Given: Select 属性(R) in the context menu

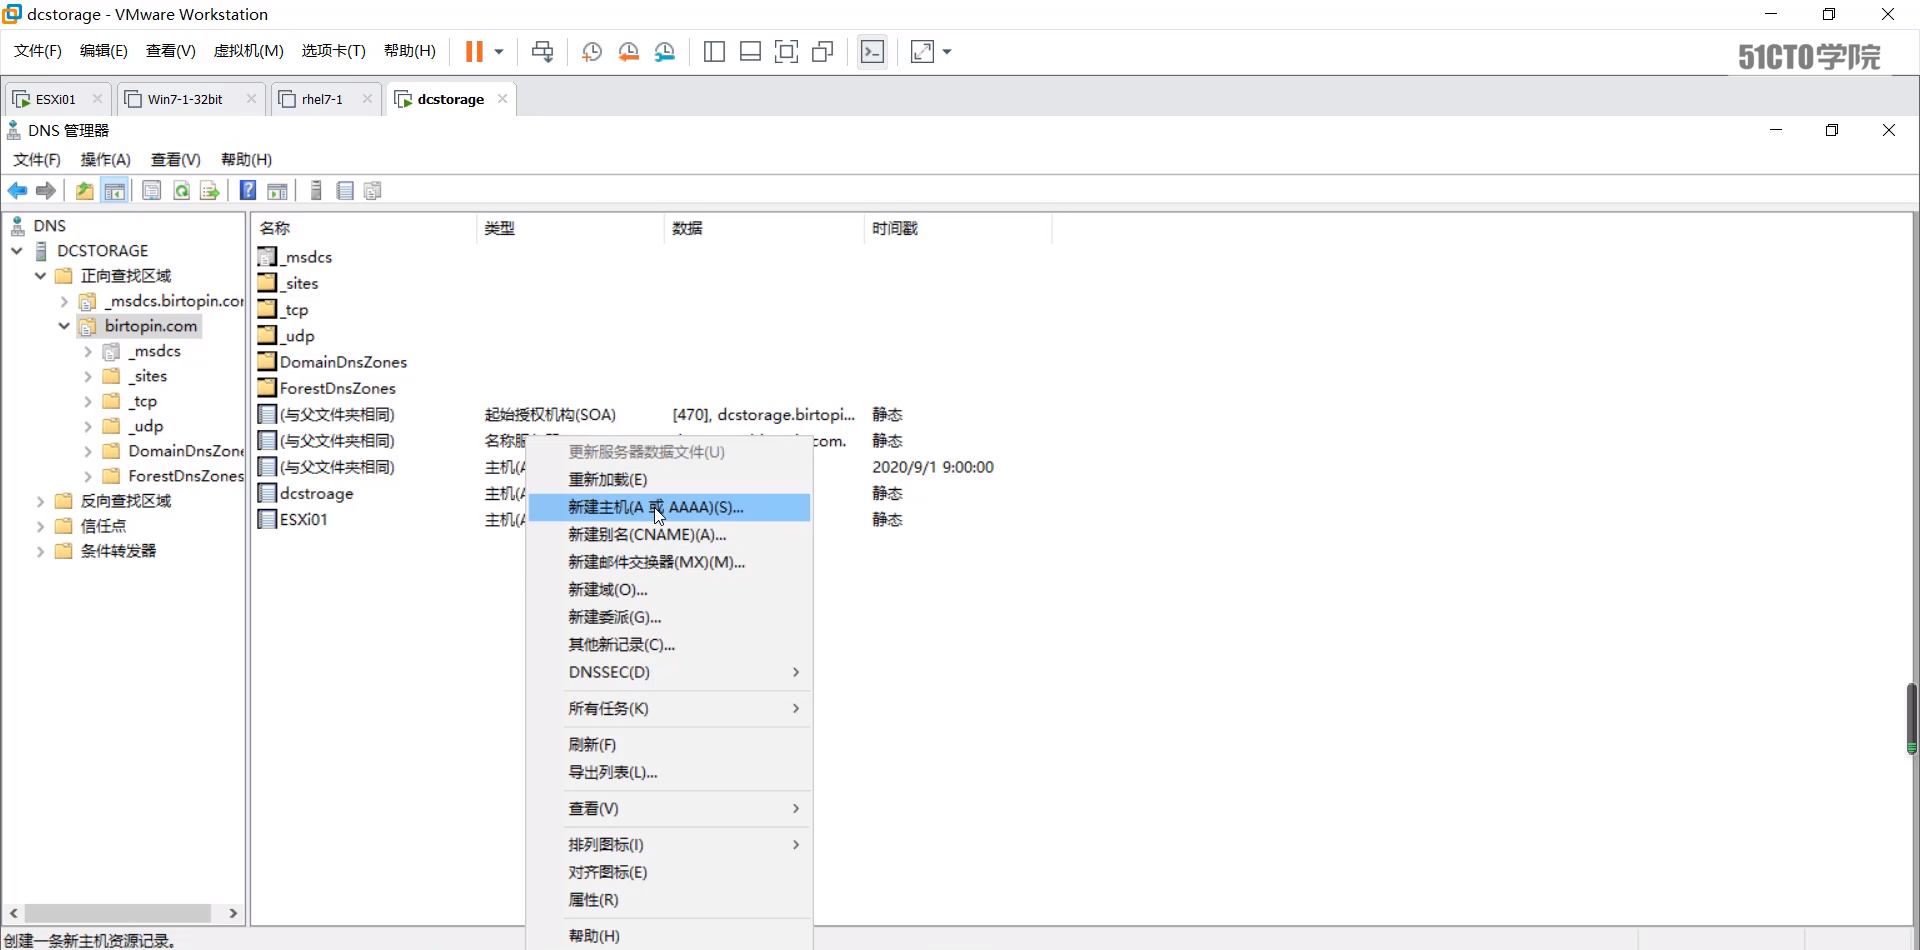Looking at the screenshot, I should tap(669, 900).
